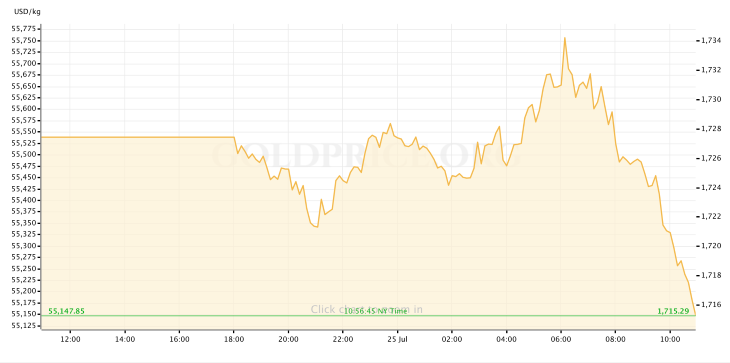Click the USD/kg axis unit label
Viewport: 730px width, 363px height.
27,12
